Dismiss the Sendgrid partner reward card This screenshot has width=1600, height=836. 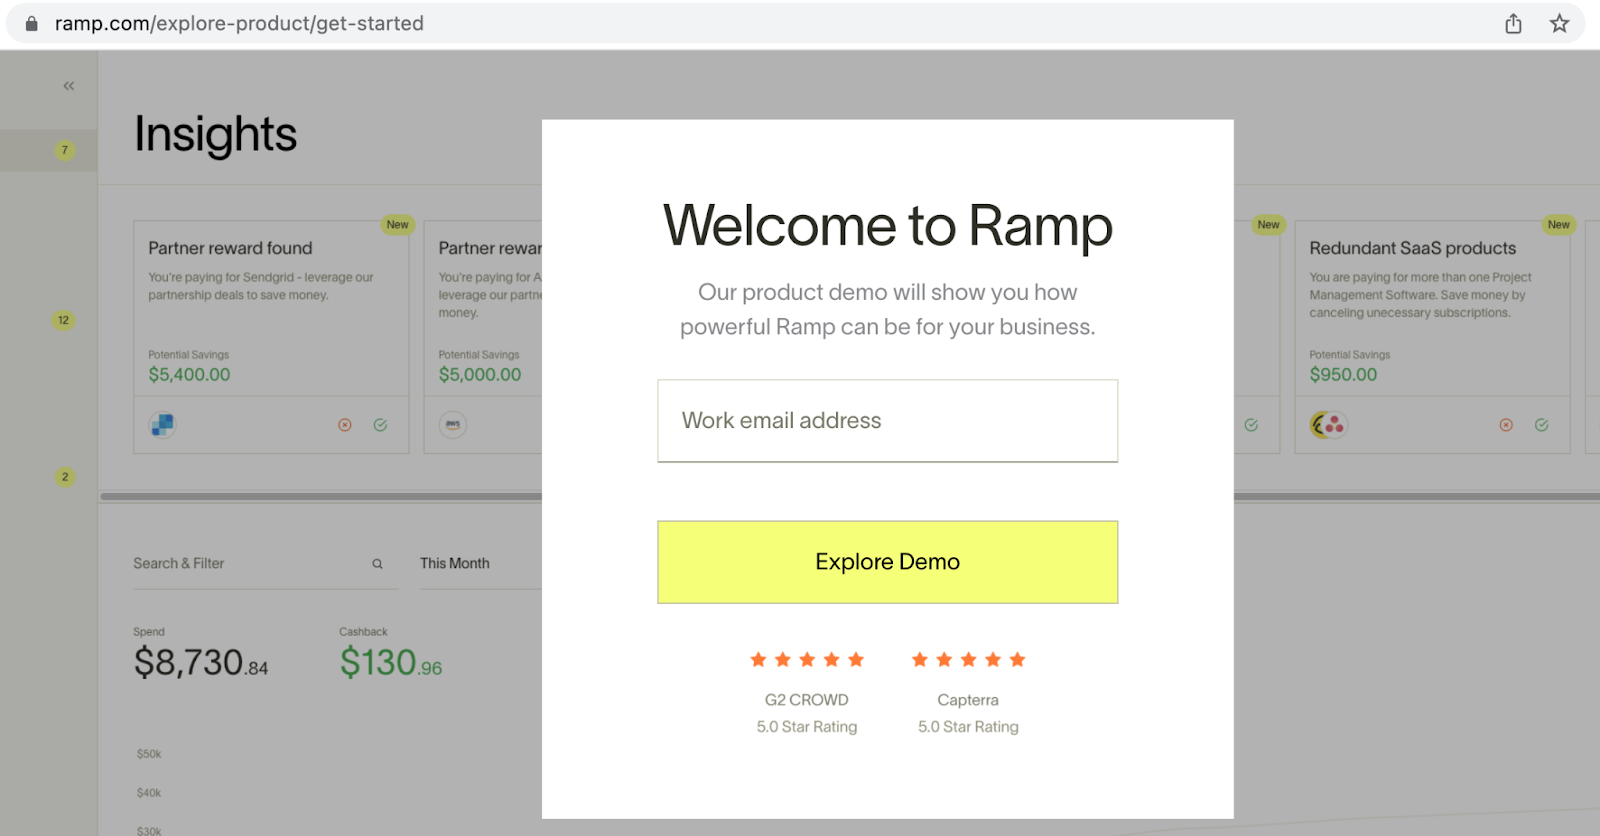345,425
